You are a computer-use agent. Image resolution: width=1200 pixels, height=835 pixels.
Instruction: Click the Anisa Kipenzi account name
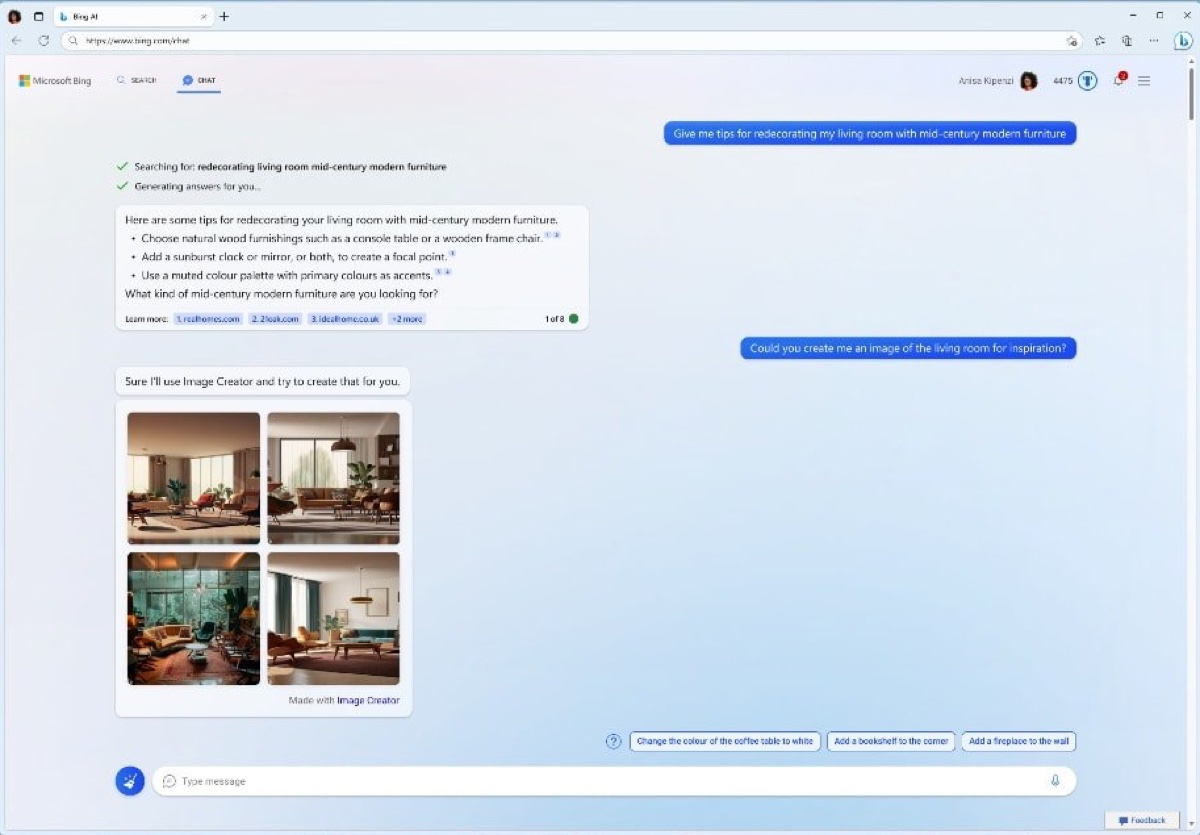click(x=985, y=81)
